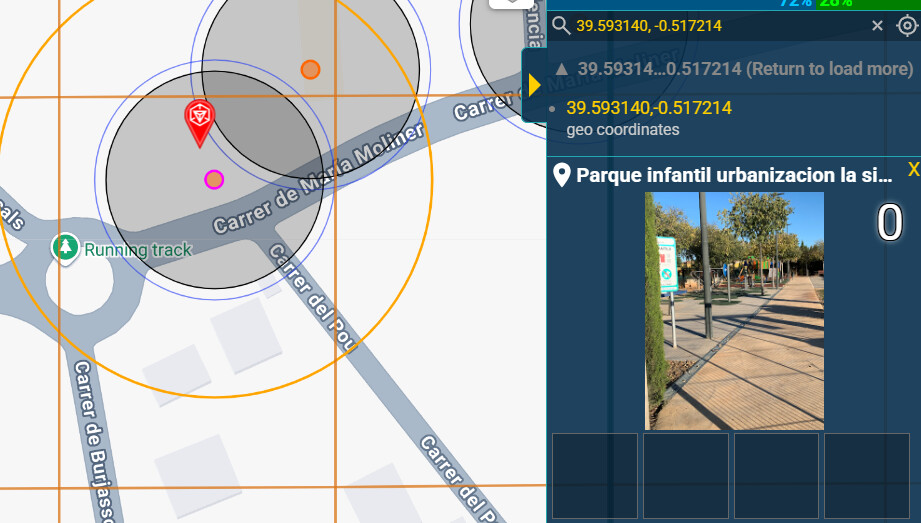This screenshot has width=921, height=523.
Task: Click inside the coordinates search field
Action: 720,26
